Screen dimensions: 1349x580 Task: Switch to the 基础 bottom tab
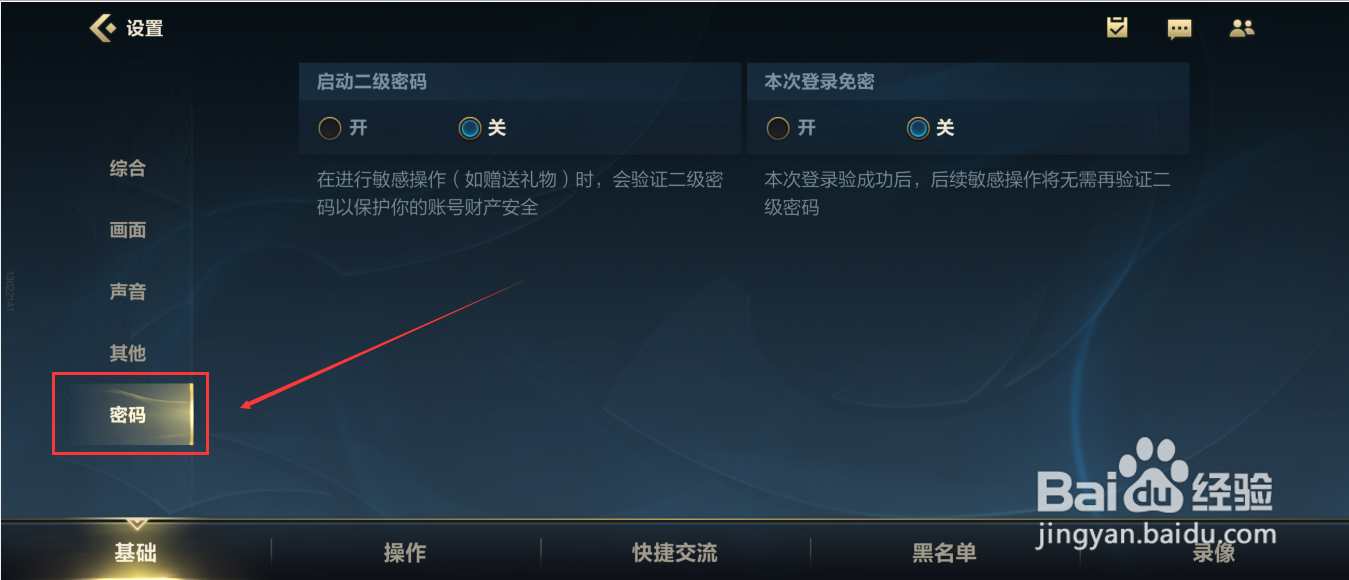[135, 552]
